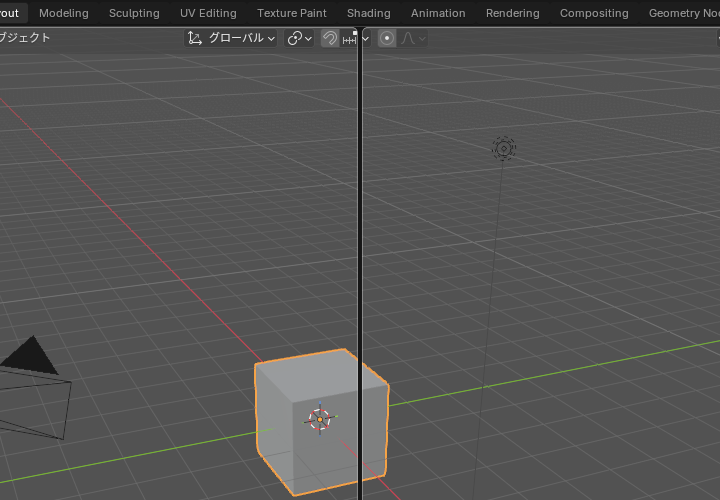Open the pivot point dropdown

299,38
